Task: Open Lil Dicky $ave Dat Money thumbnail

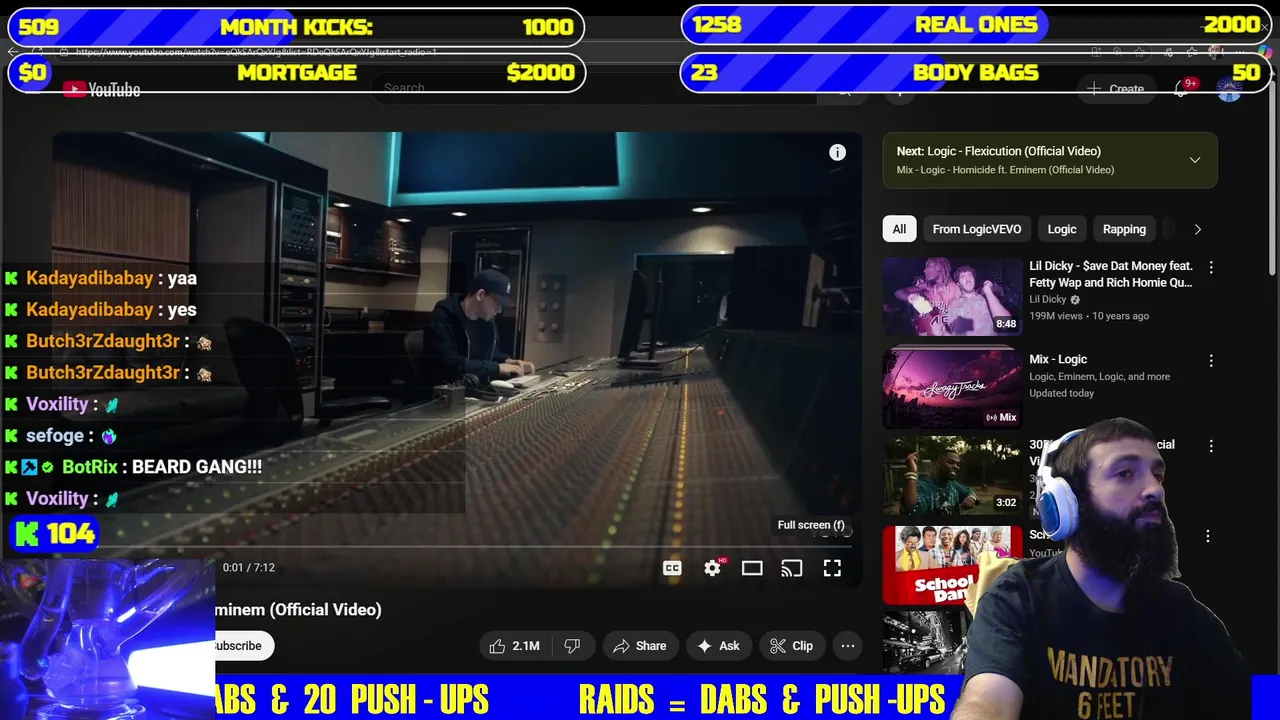Action: 952,296
